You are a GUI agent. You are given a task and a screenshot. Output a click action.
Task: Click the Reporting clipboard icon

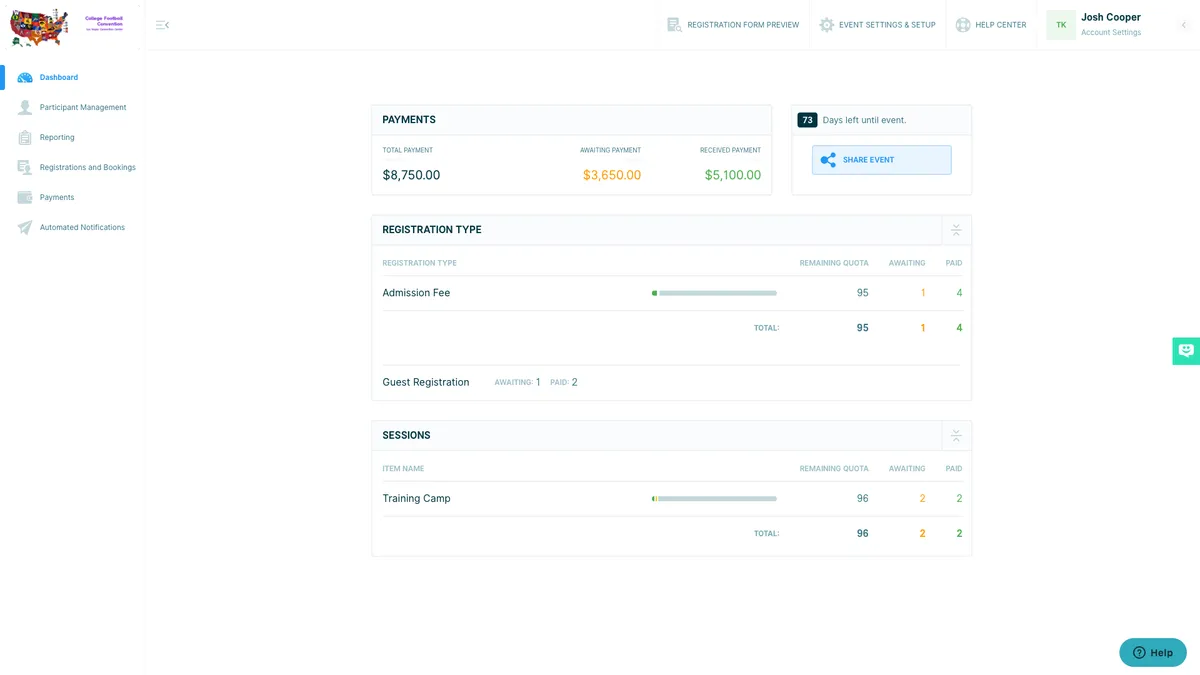25,137
